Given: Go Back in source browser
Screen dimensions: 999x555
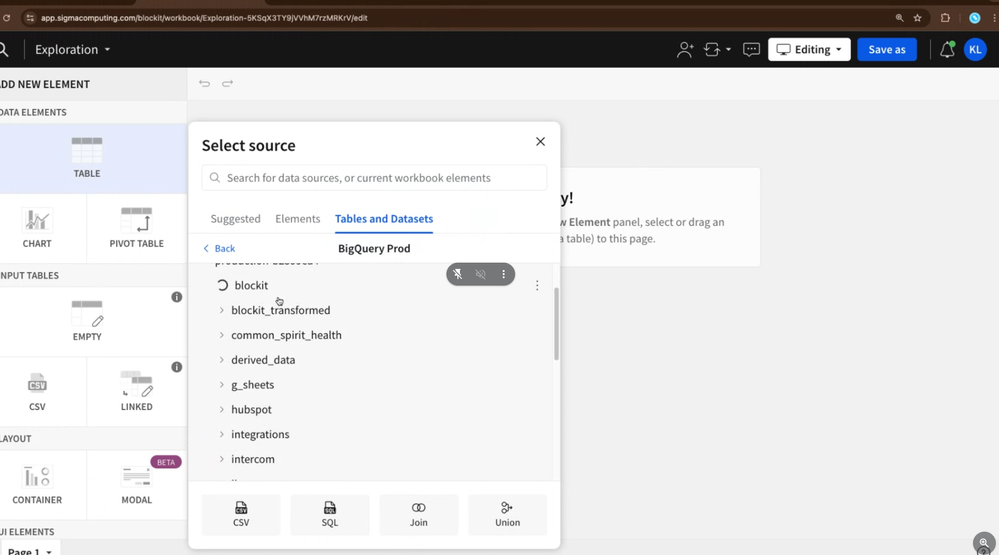Looking at the screenshot, I should (219, 249).
